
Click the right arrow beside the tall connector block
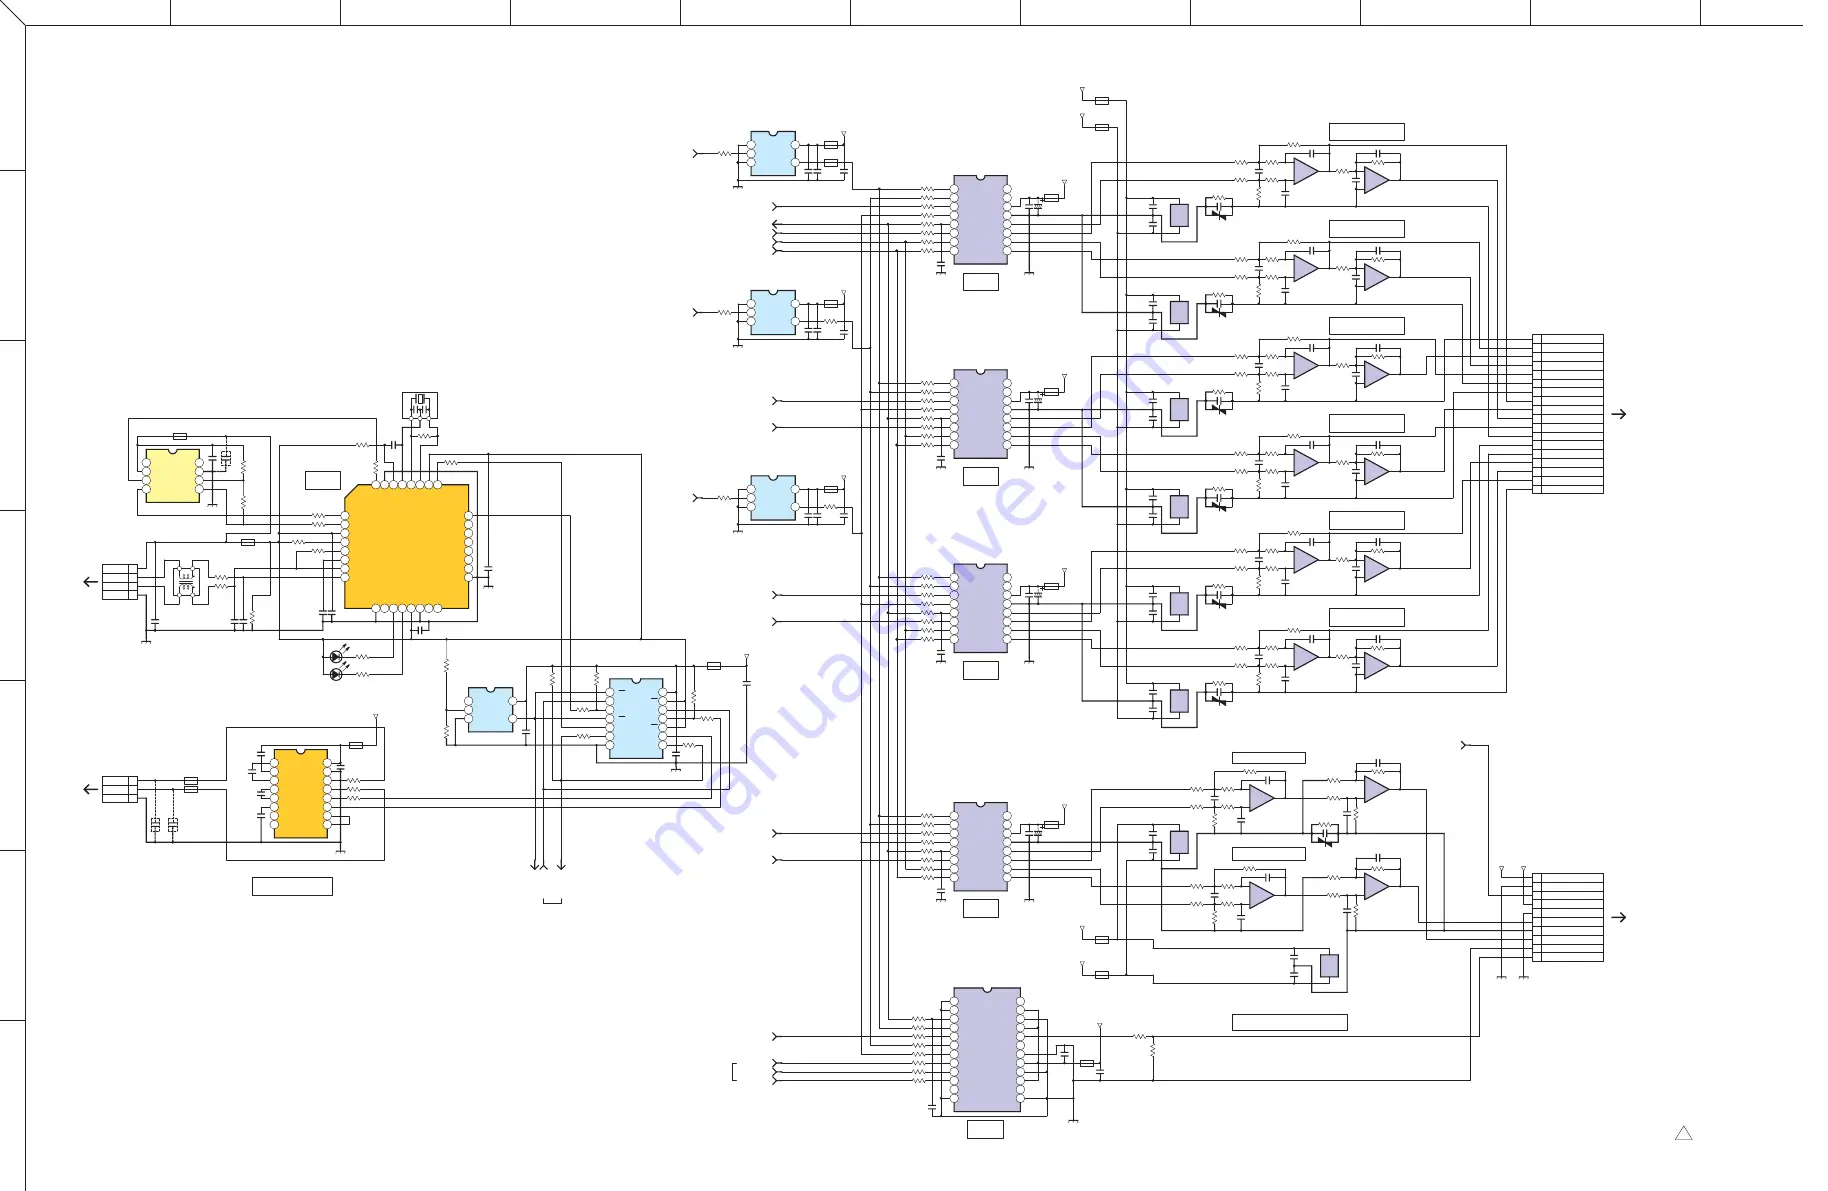click(1619, 414)
